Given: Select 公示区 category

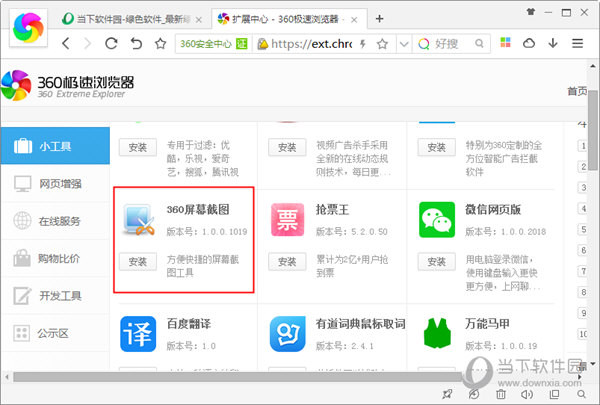Looking at the screenshot, I should click(55, 333).
